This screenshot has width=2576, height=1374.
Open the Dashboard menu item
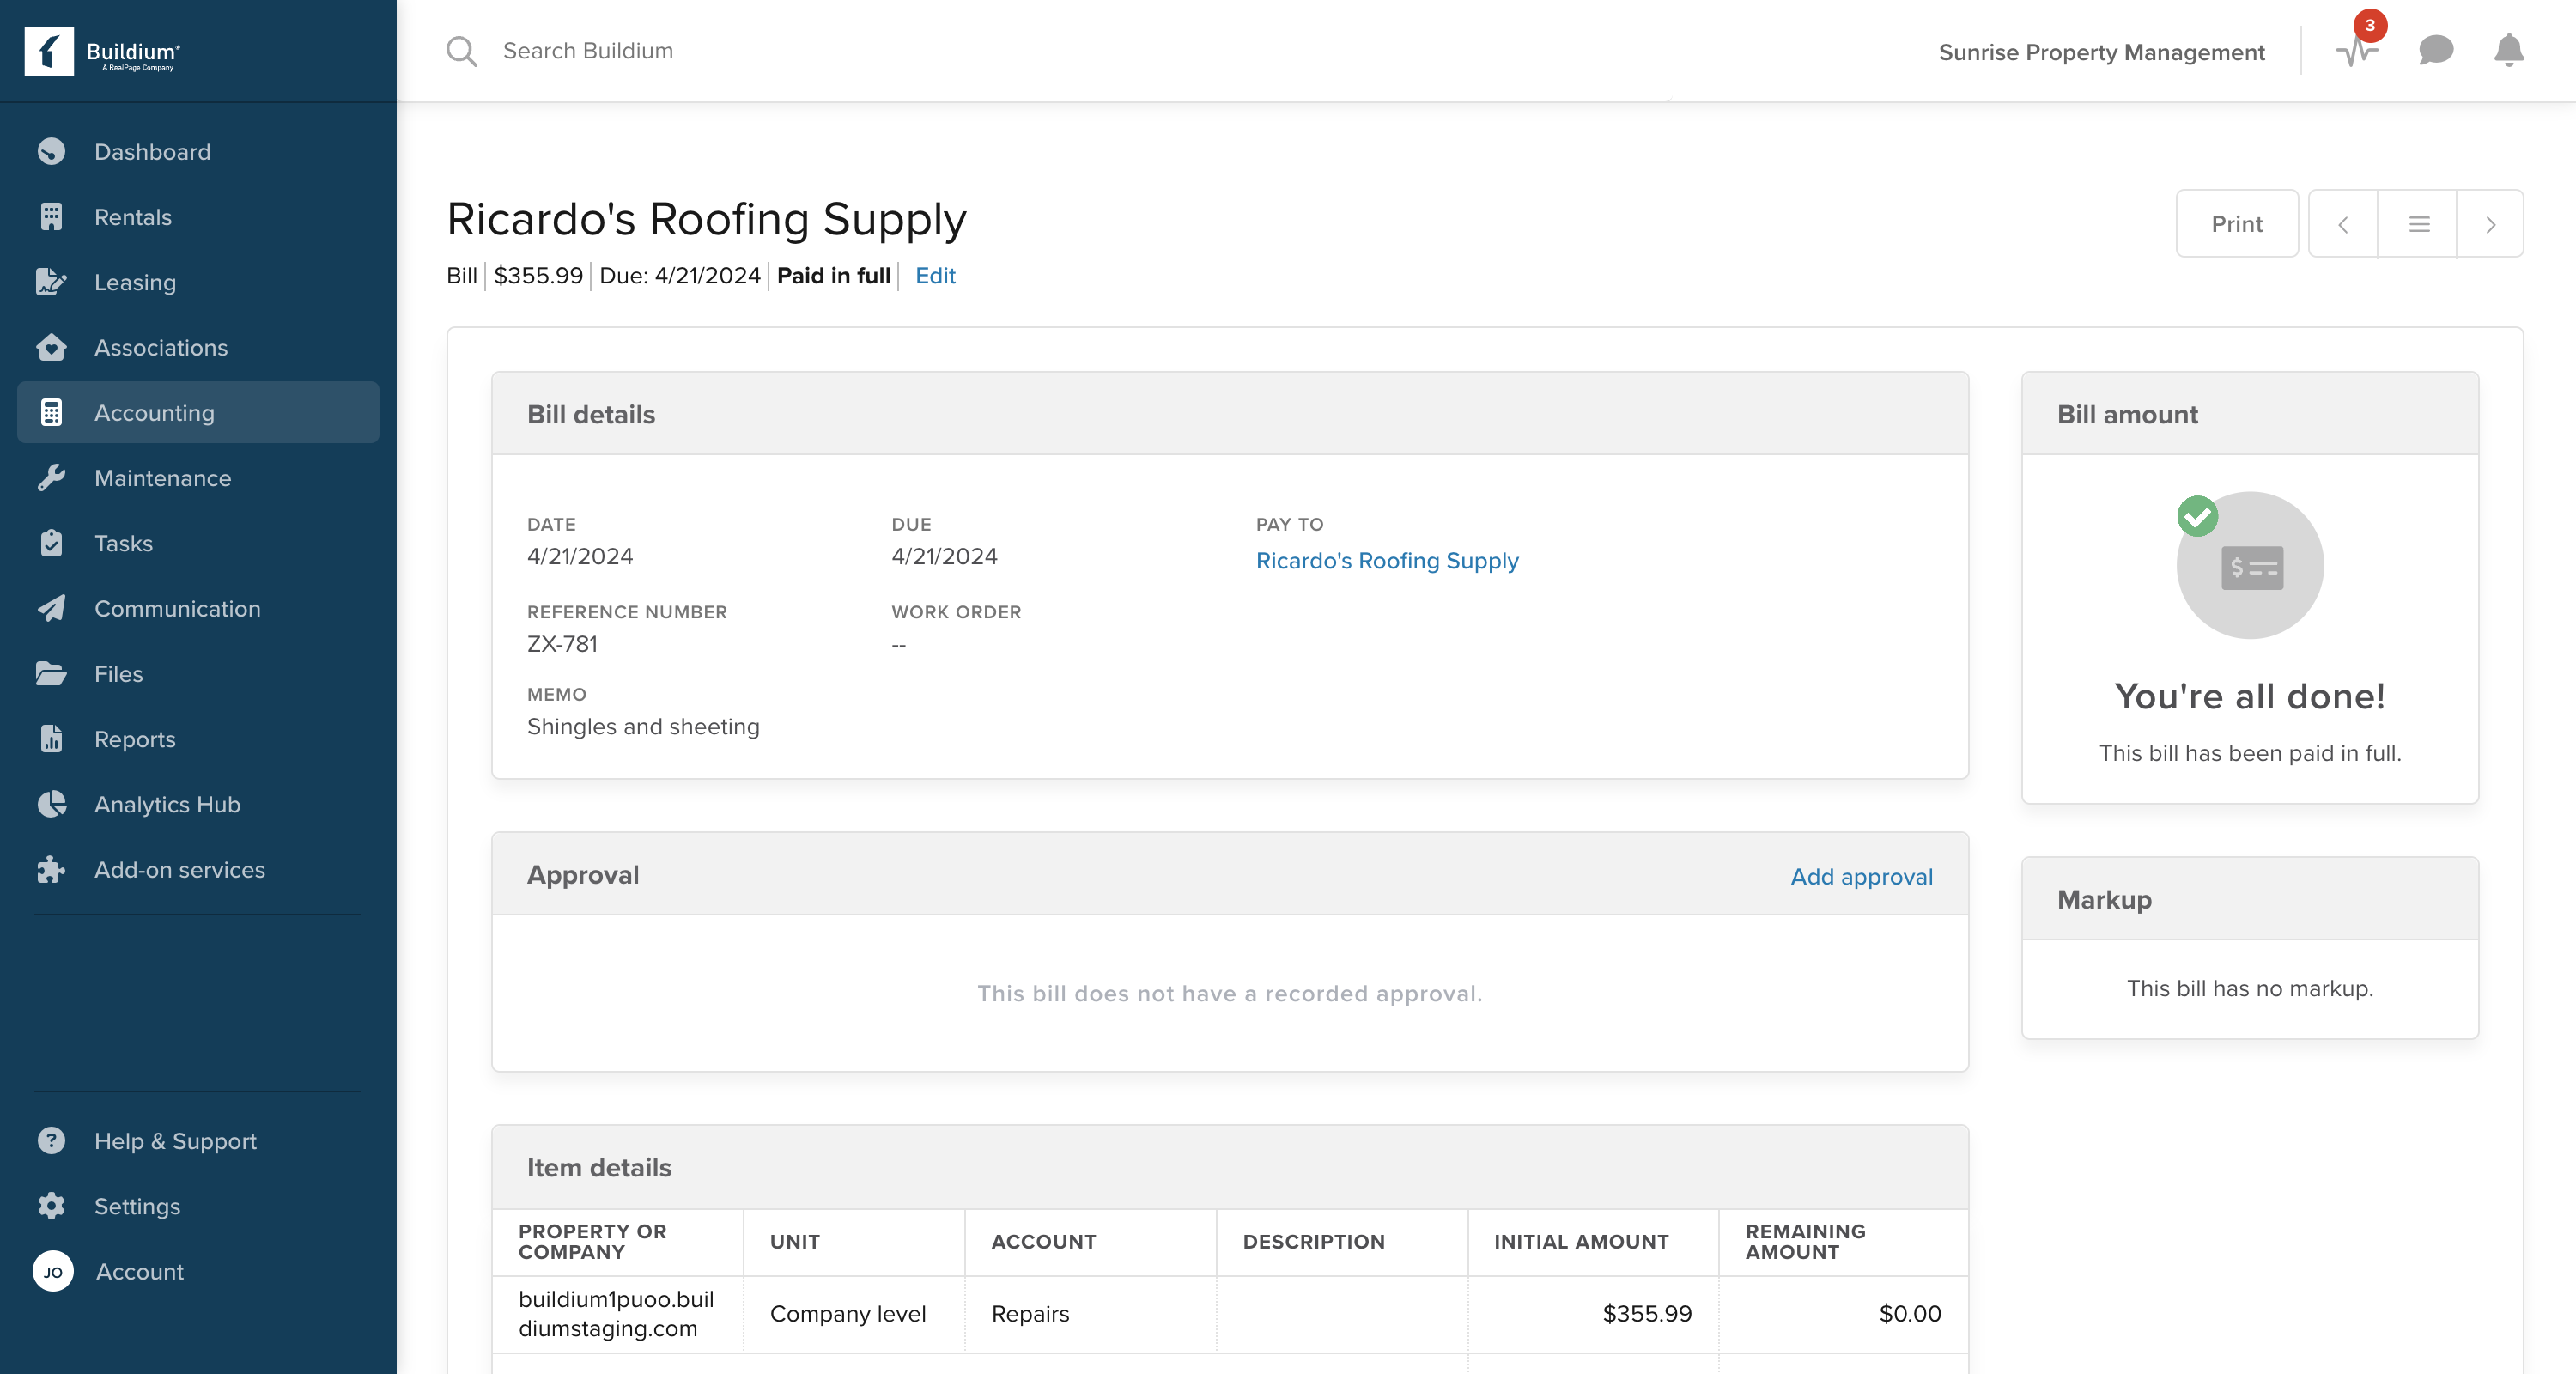tap(198, 152)
